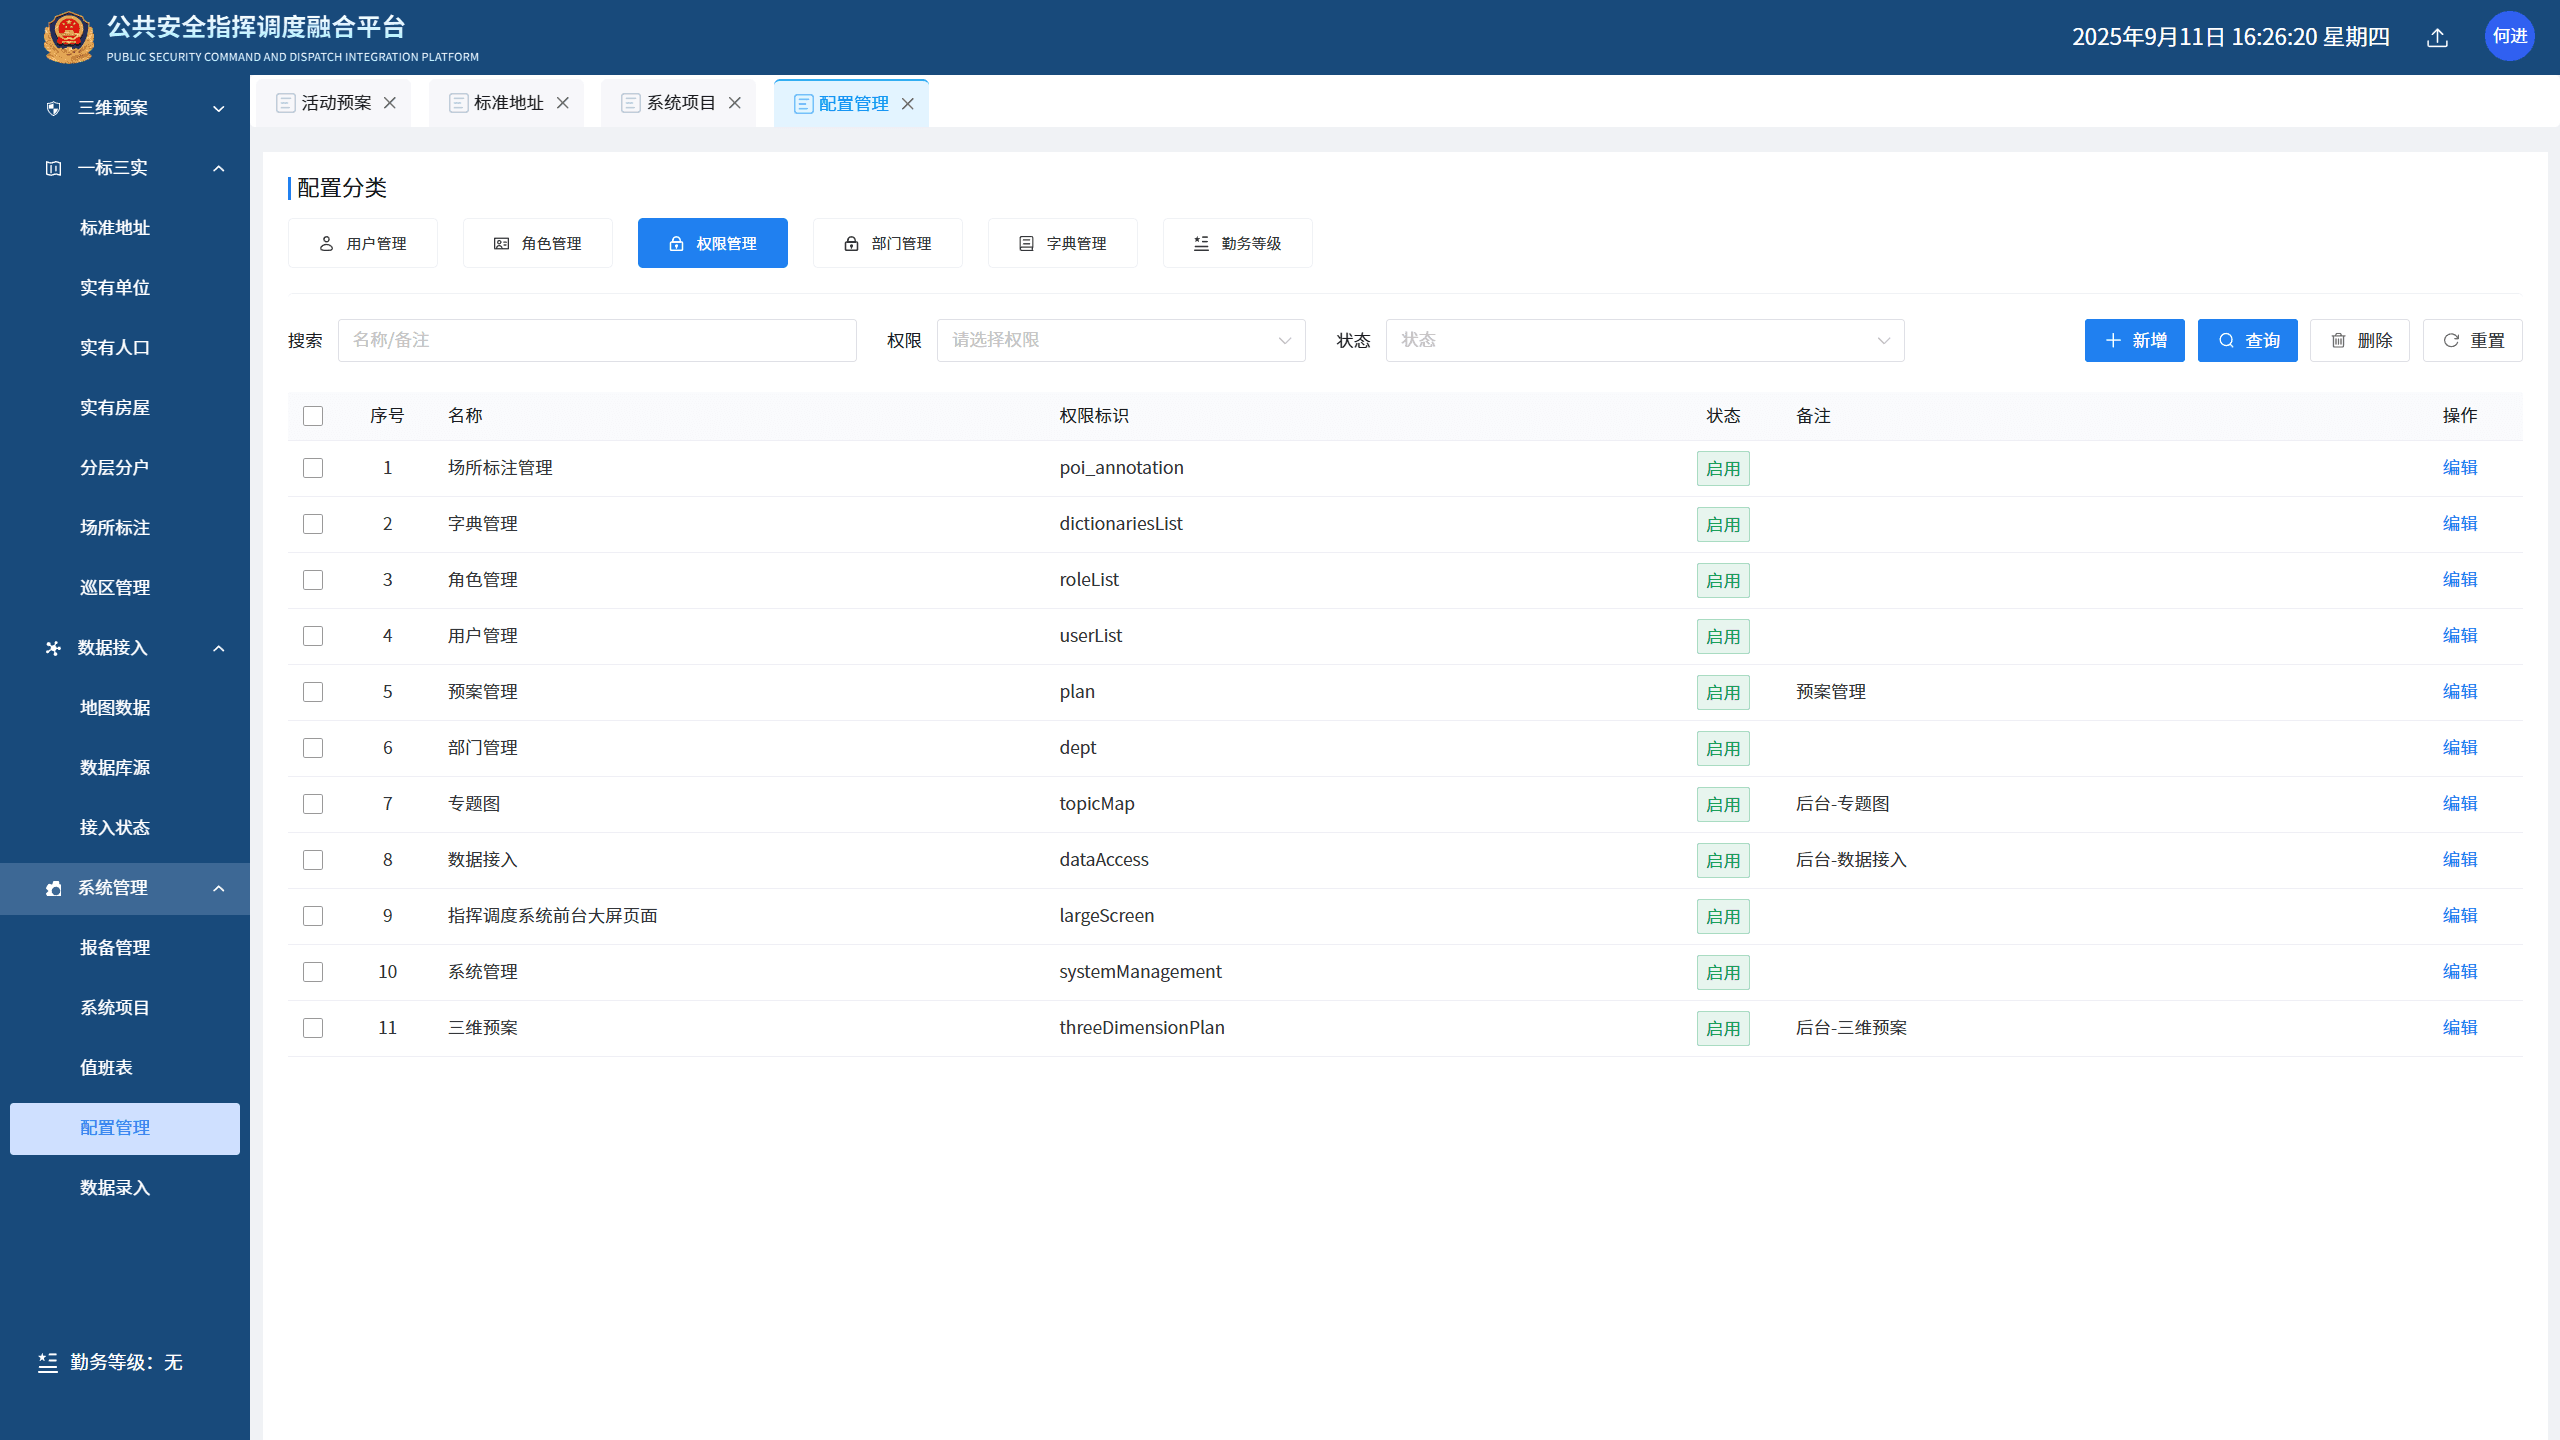Edit the 场所标注管理 row
The image size is (2560, 1440).
(2460, 468)
